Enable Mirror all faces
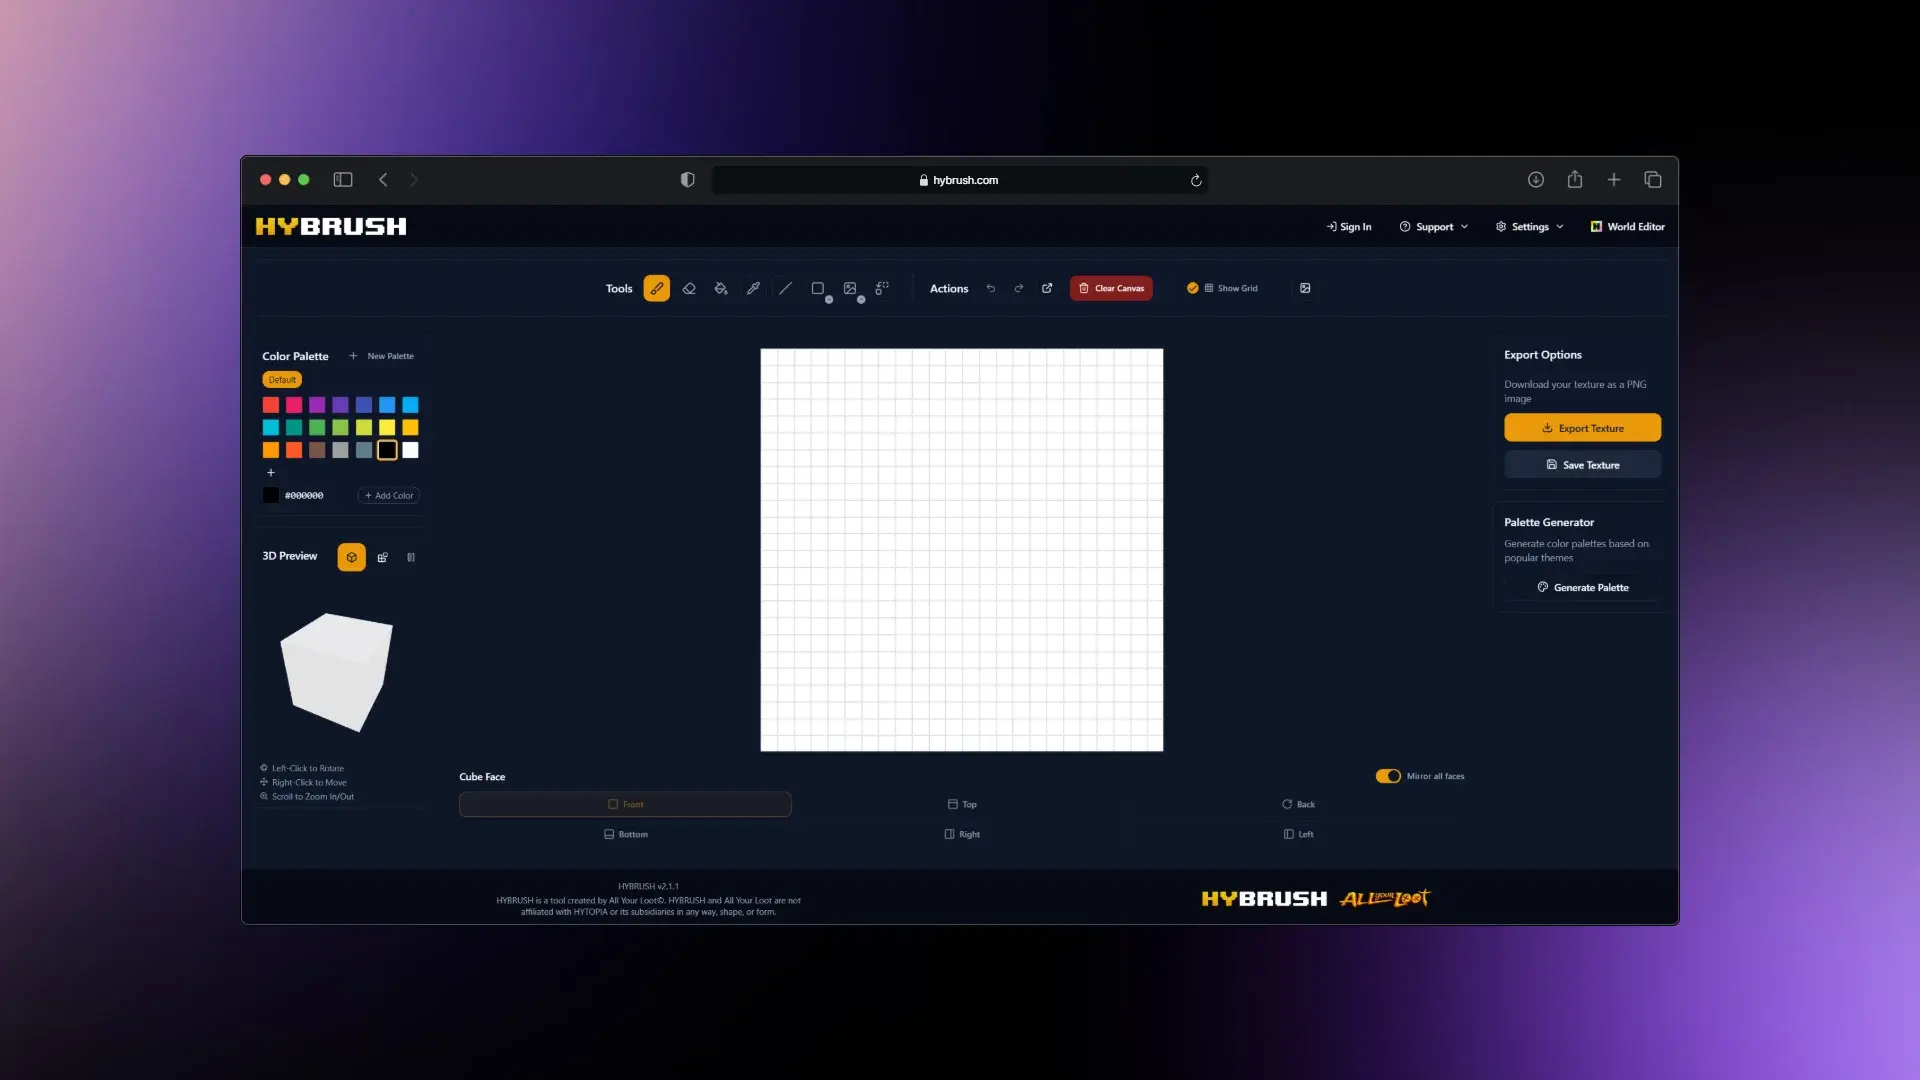 (1388, 776)
